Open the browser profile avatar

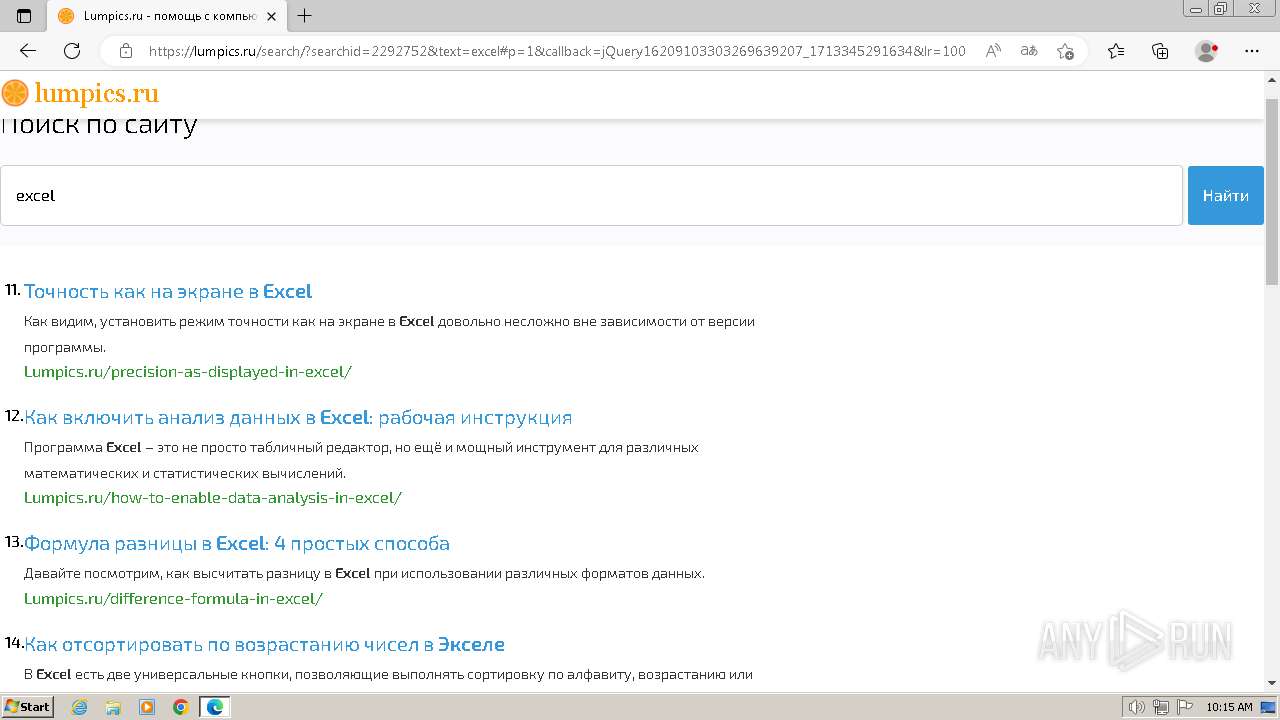tap(1207, 51)
